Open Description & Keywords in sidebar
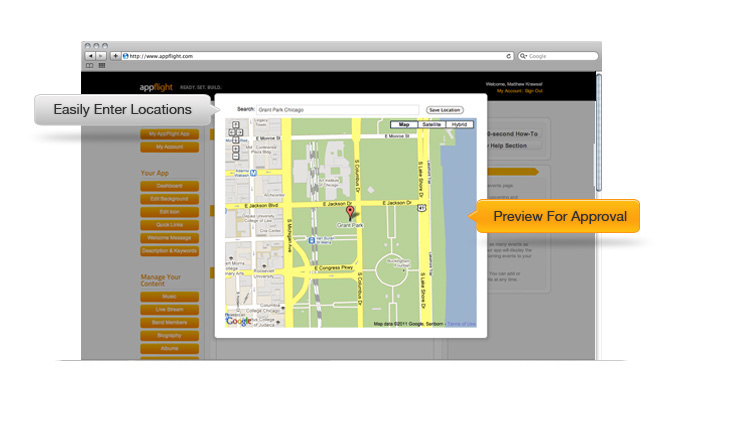The width and height of the screenshot is (732, 425). tap(169, 251)
